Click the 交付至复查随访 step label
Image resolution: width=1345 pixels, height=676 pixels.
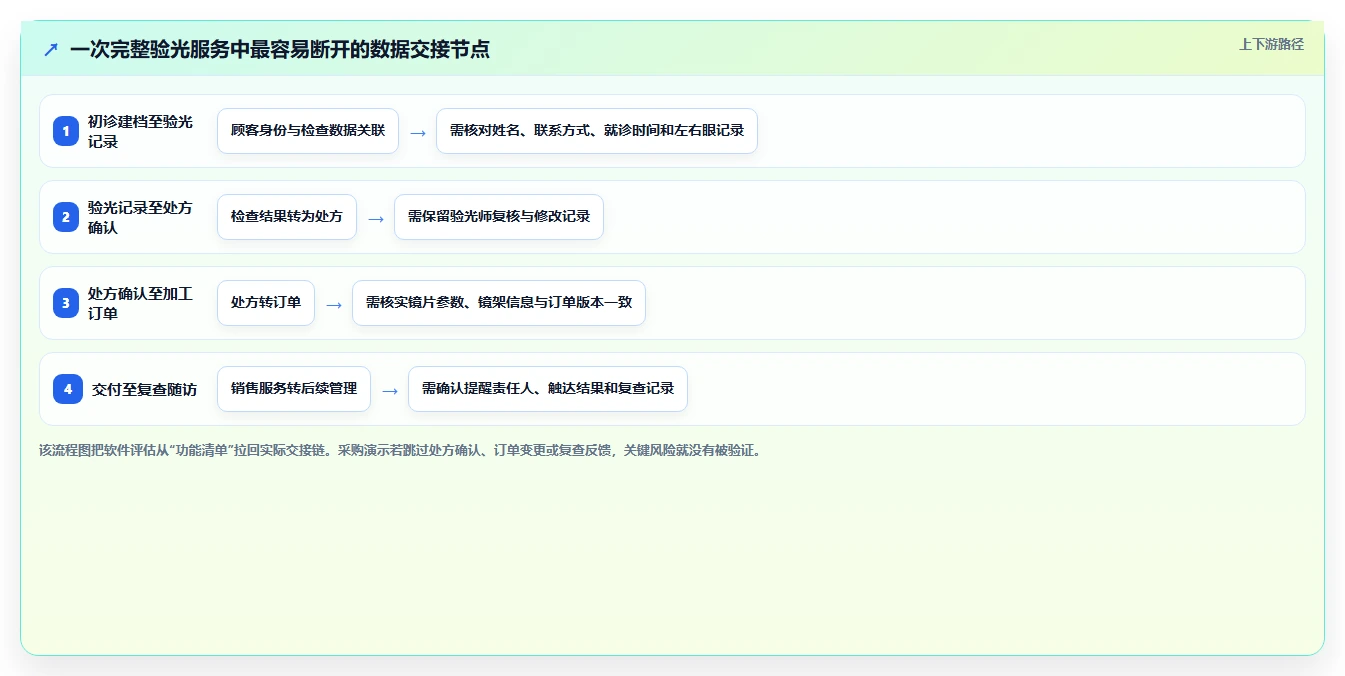pos(144,389)
